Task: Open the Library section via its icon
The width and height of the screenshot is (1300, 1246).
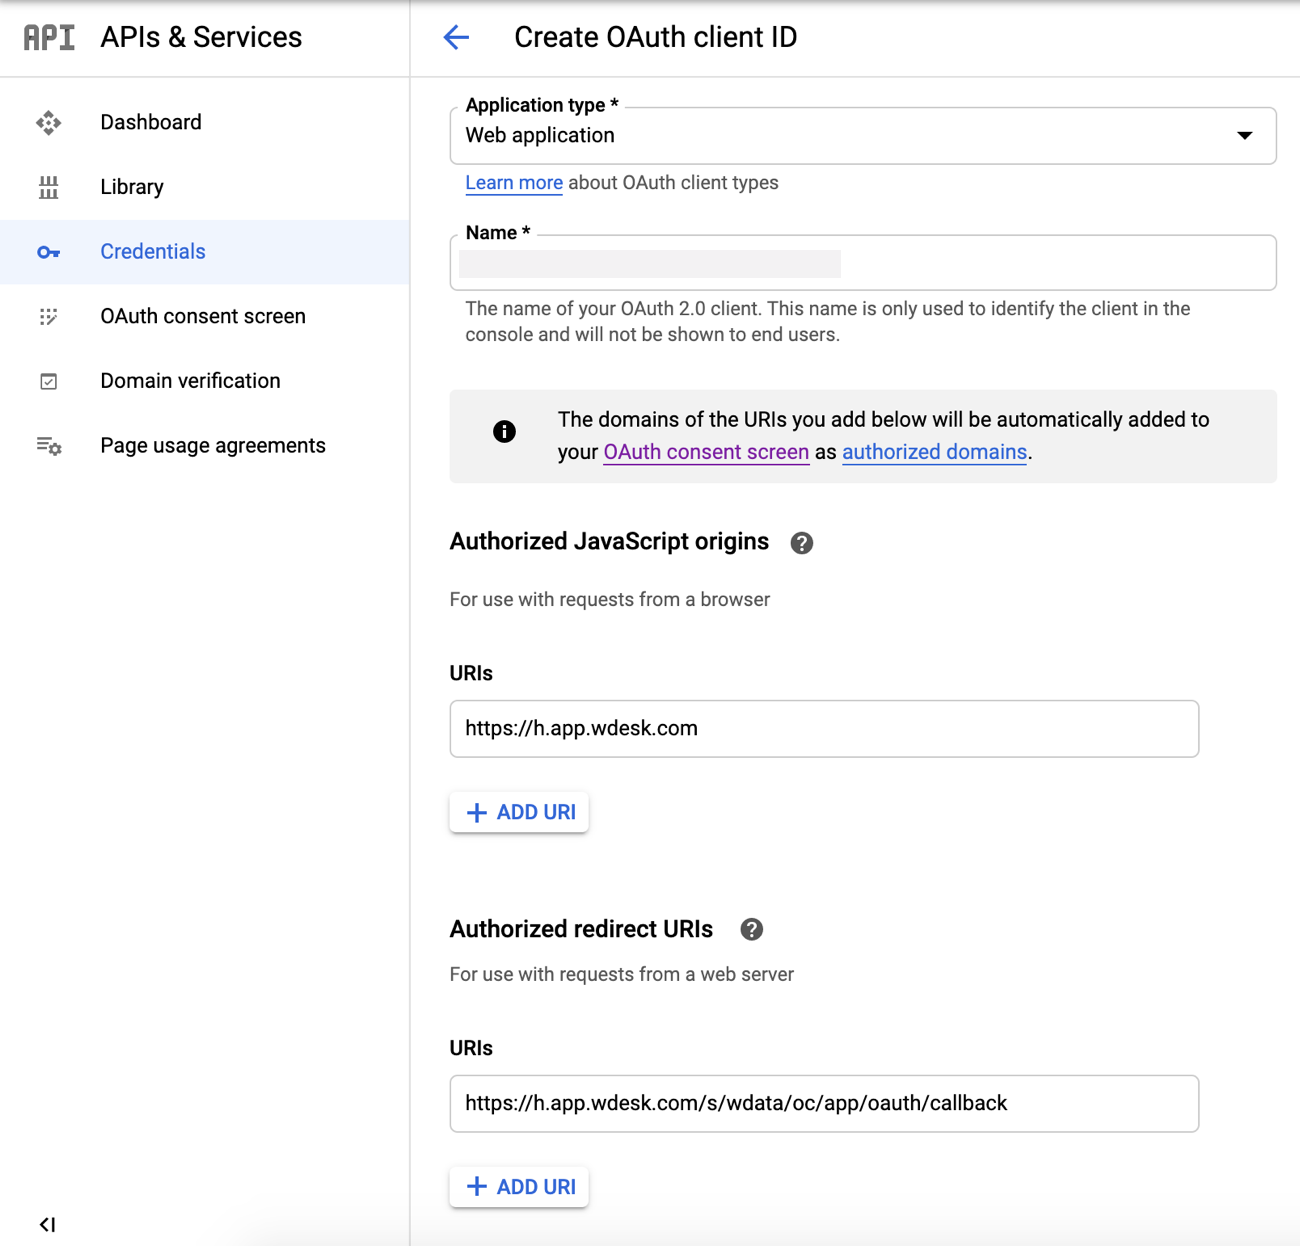Action: pos(49,186)
